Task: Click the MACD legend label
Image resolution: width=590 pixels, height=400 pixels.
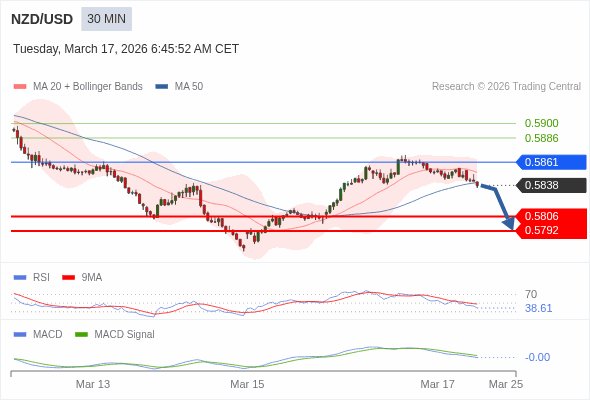Action: click(48, 335)
